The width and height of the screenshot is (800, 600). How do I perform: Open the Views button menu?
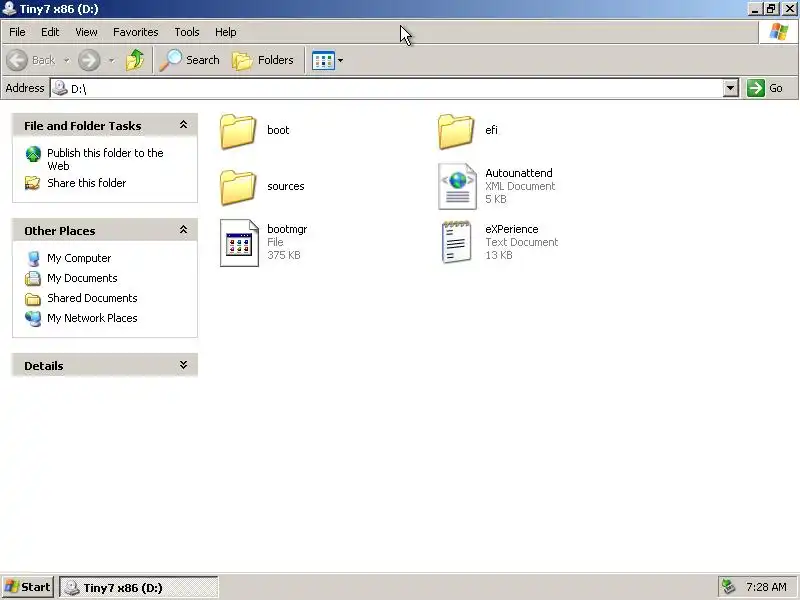(x=327, y=61)
